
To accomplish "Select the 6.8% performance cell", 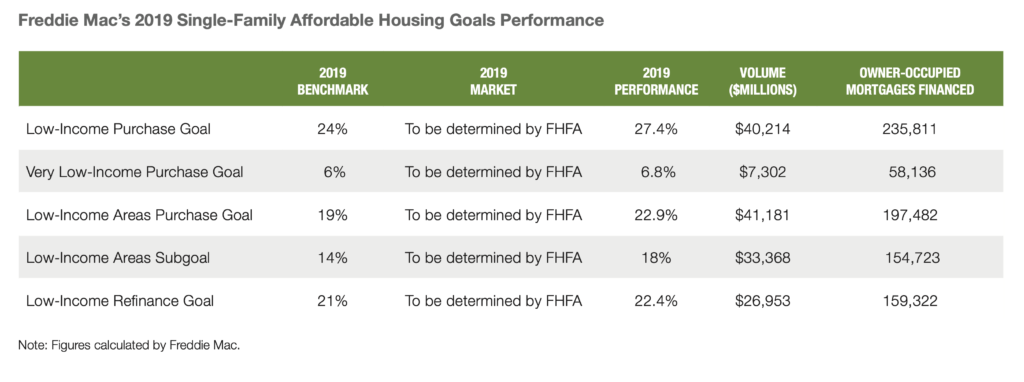I will click(656, 172).
